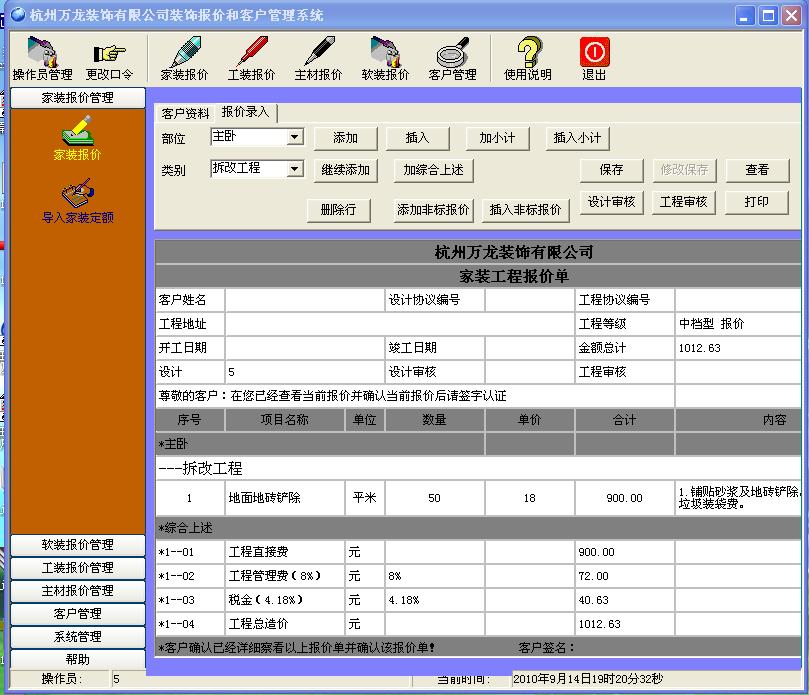Click the 加小计 button

coord(497,138)
